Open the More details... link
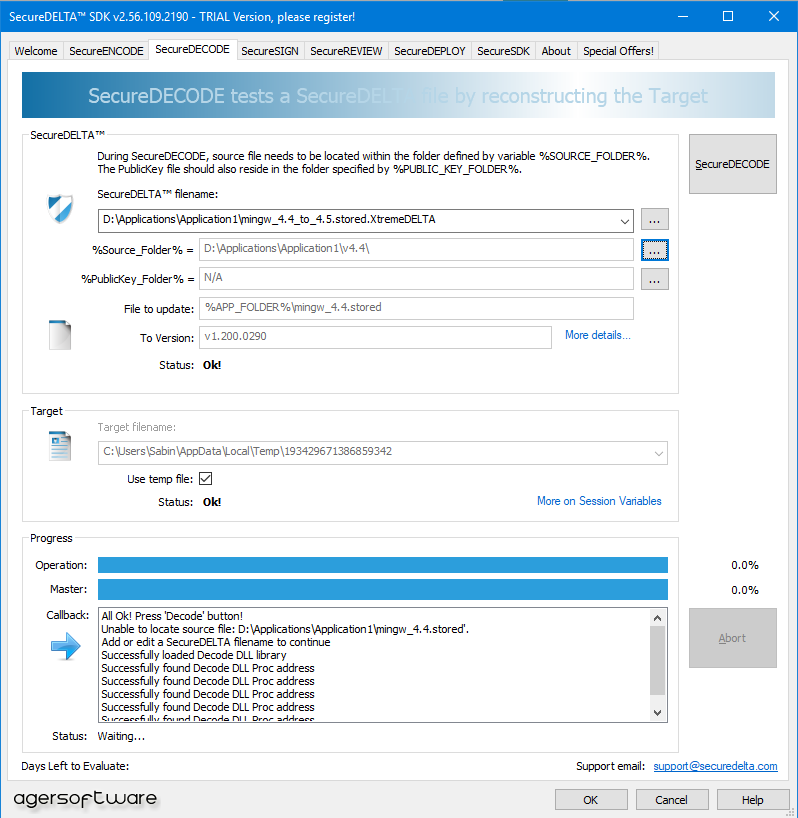798x818 pixels. point(598,335)
